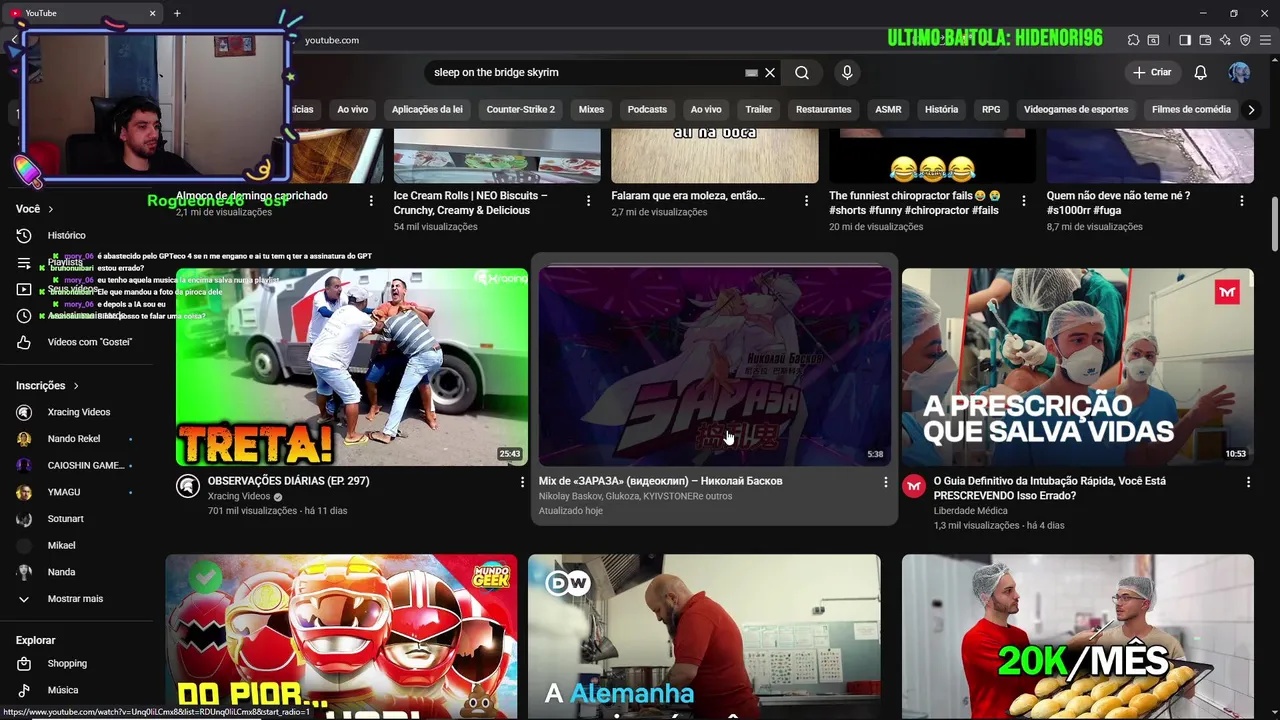The height and width of the screenshot is (720, 1280).
Task: Click the AI sparkle icon in the browser toolbar
Action: coord(1225,40)
